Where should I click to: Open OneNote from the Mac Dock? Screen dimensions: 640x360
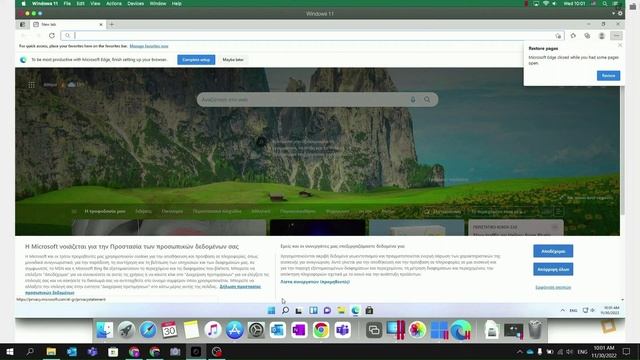pyautogui.click(x=299, y=330)
